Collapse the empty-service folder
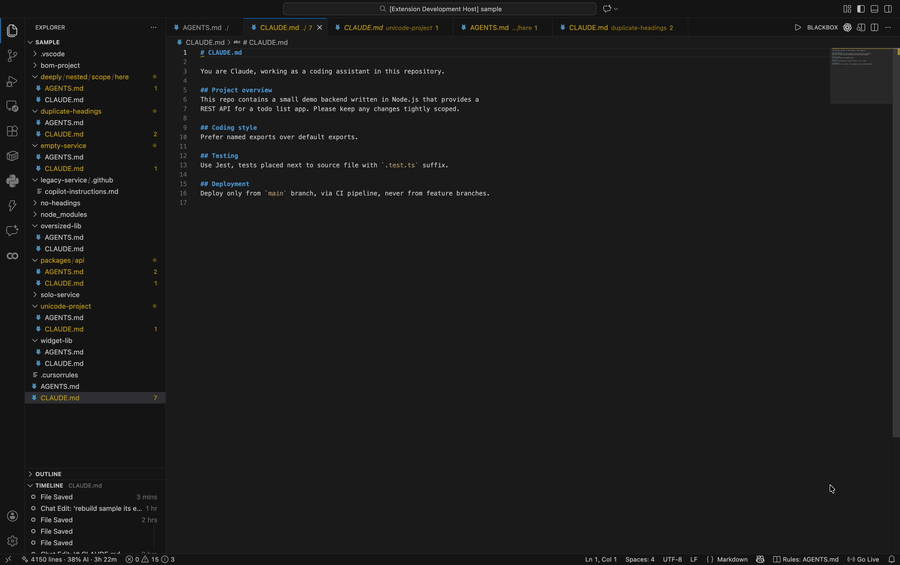 tap(63, 146)
